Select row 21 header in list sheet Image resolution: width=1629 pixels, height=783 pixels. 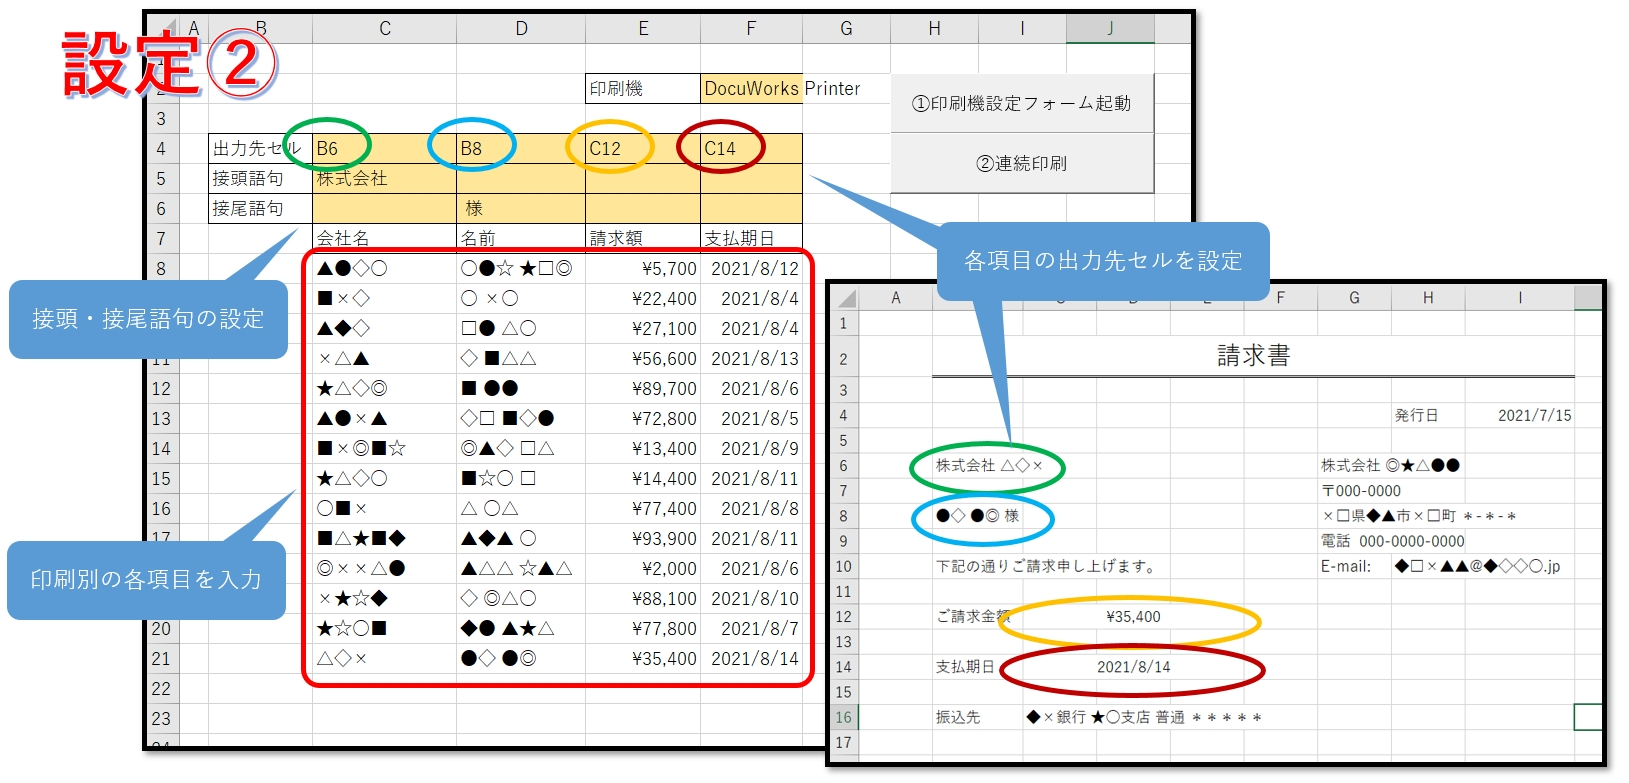click(x=162, y=658)
